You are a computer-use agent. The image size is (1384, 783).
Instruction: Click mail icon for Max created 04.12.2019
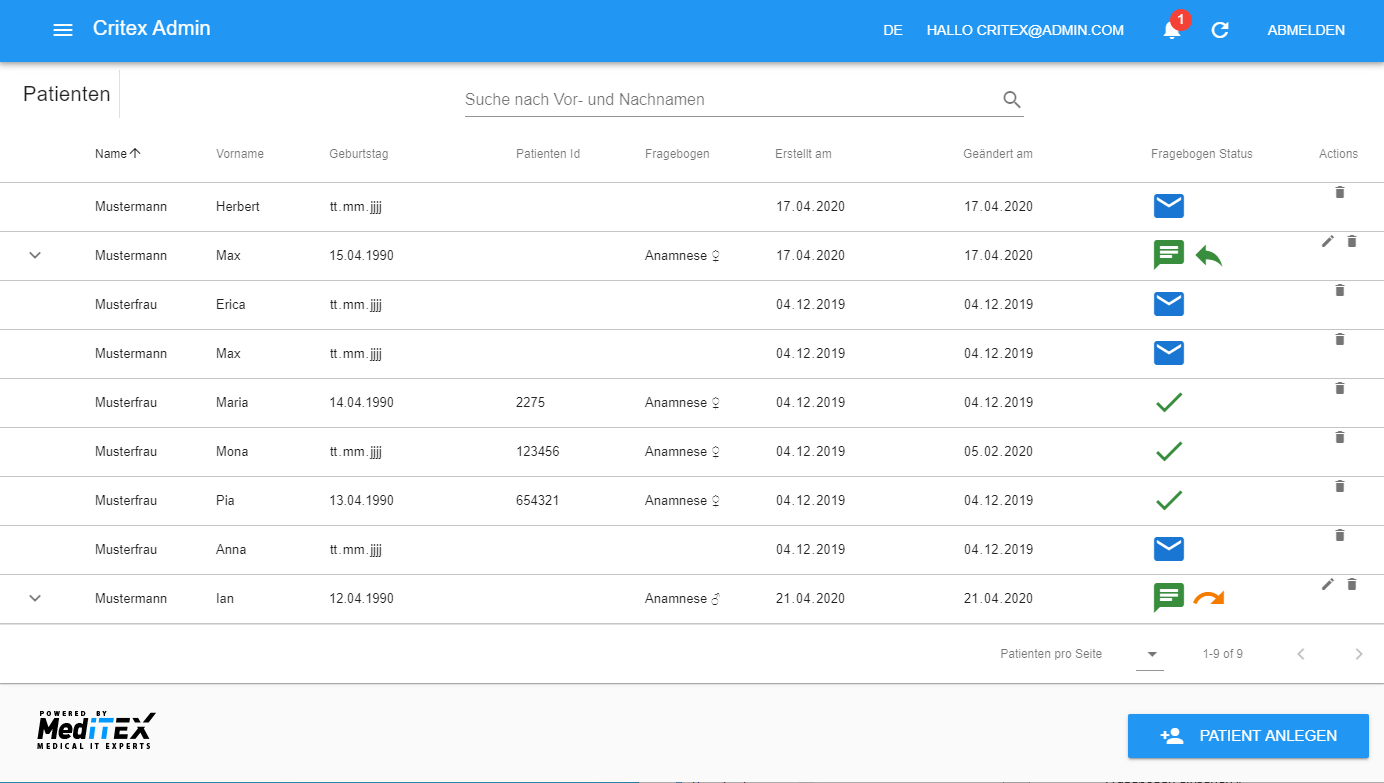click(x=1169, y=353)
